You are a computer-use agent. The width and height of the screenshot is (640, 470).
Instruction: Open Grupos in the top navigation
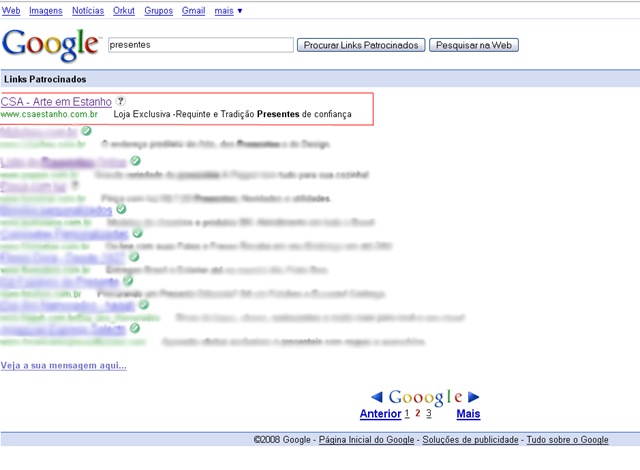(159, 11)
